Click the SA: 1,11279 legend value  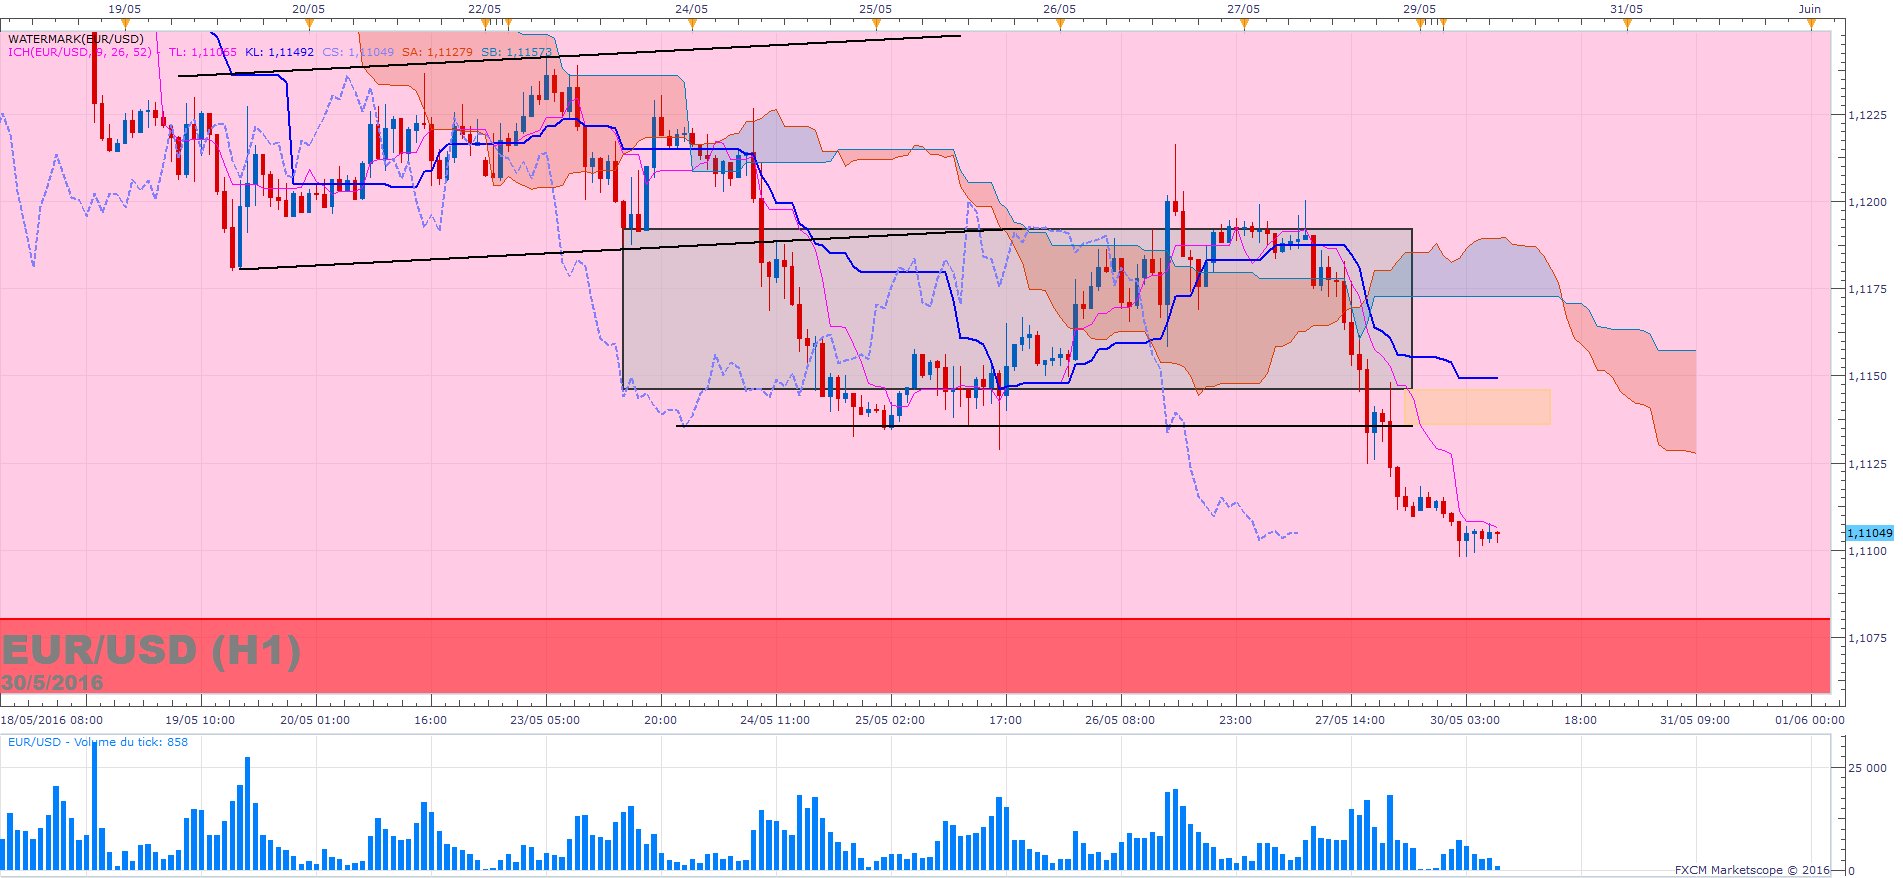437,52
